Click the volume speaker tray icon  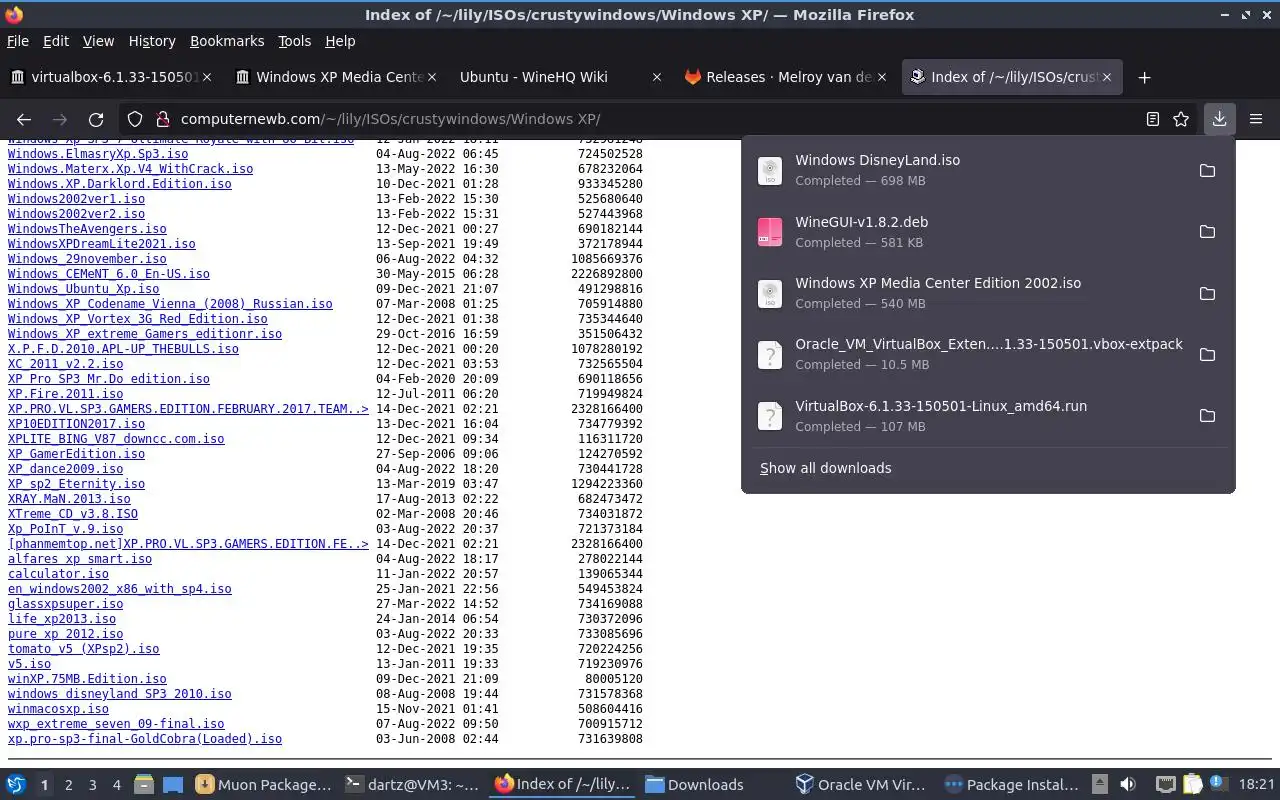pyautogui.click(x=1127, y=785)
